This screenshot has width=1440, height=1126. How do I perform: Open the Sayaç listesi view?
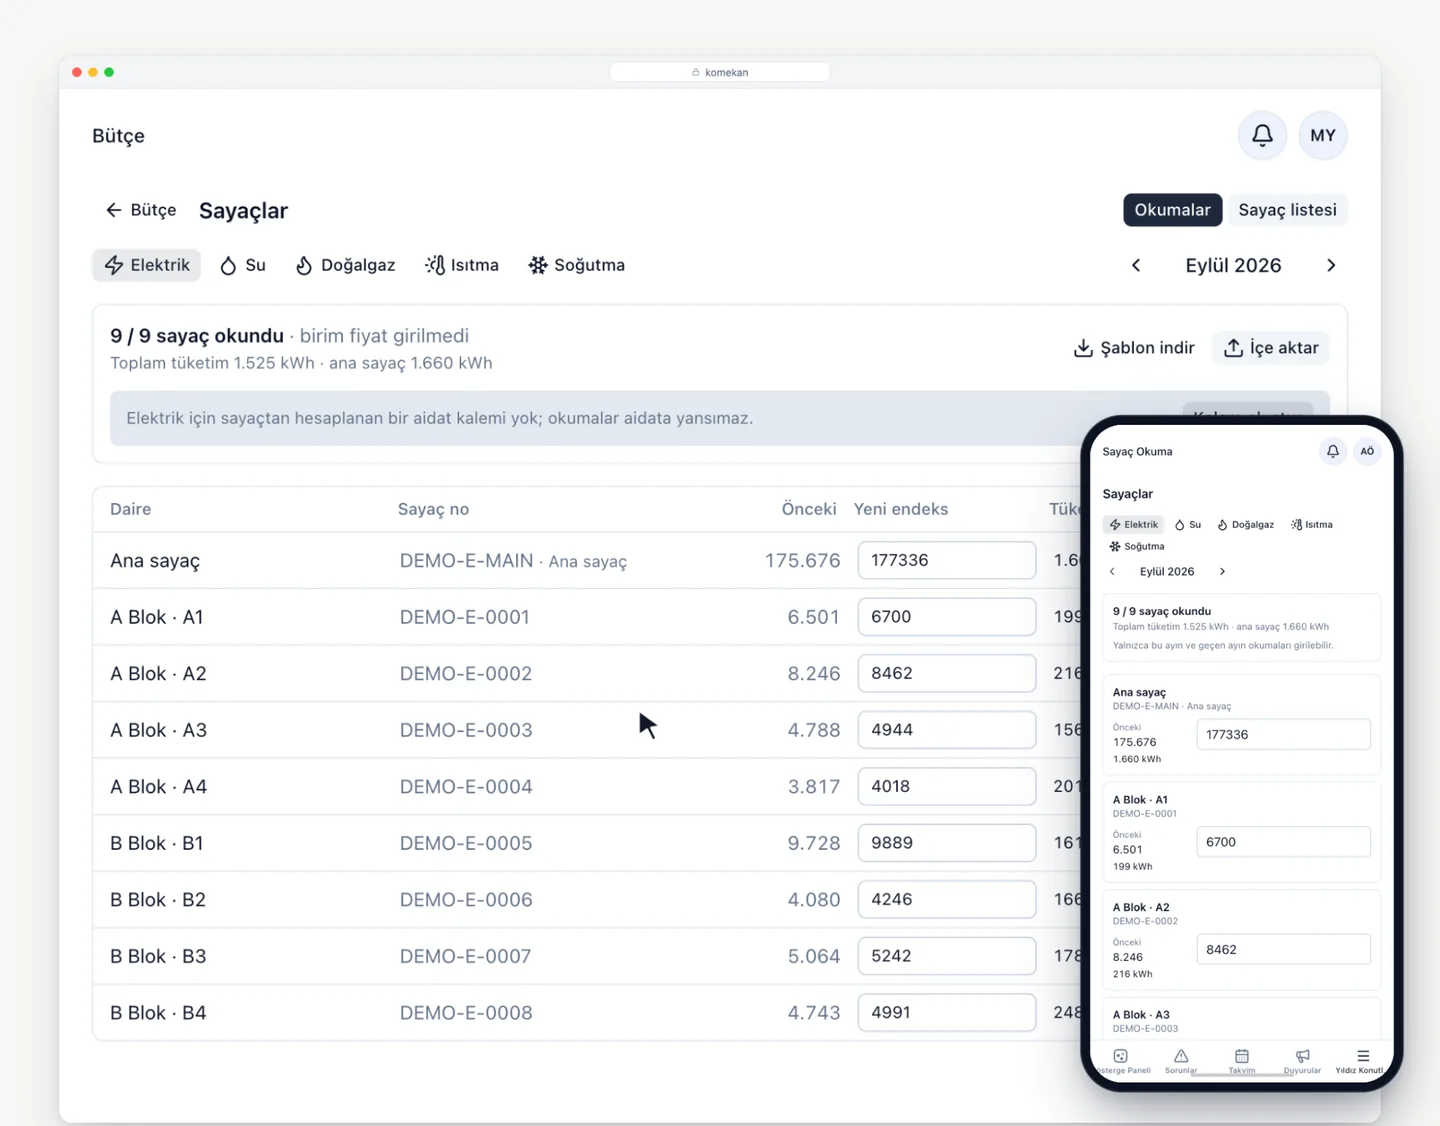(1287, 210)
